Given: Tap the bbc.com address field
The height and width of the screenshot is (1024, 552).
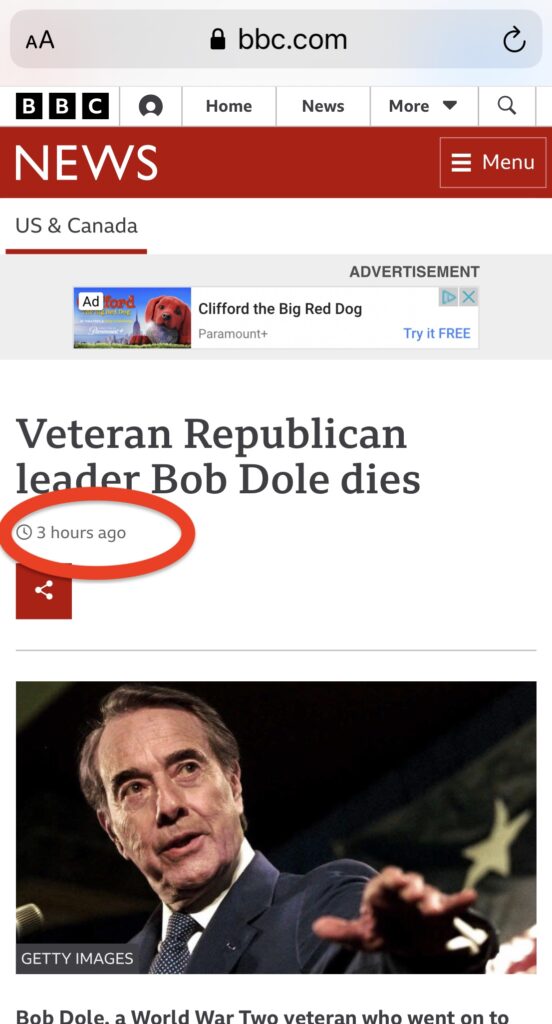Looking at the screenshot, I should coord(276,40).
